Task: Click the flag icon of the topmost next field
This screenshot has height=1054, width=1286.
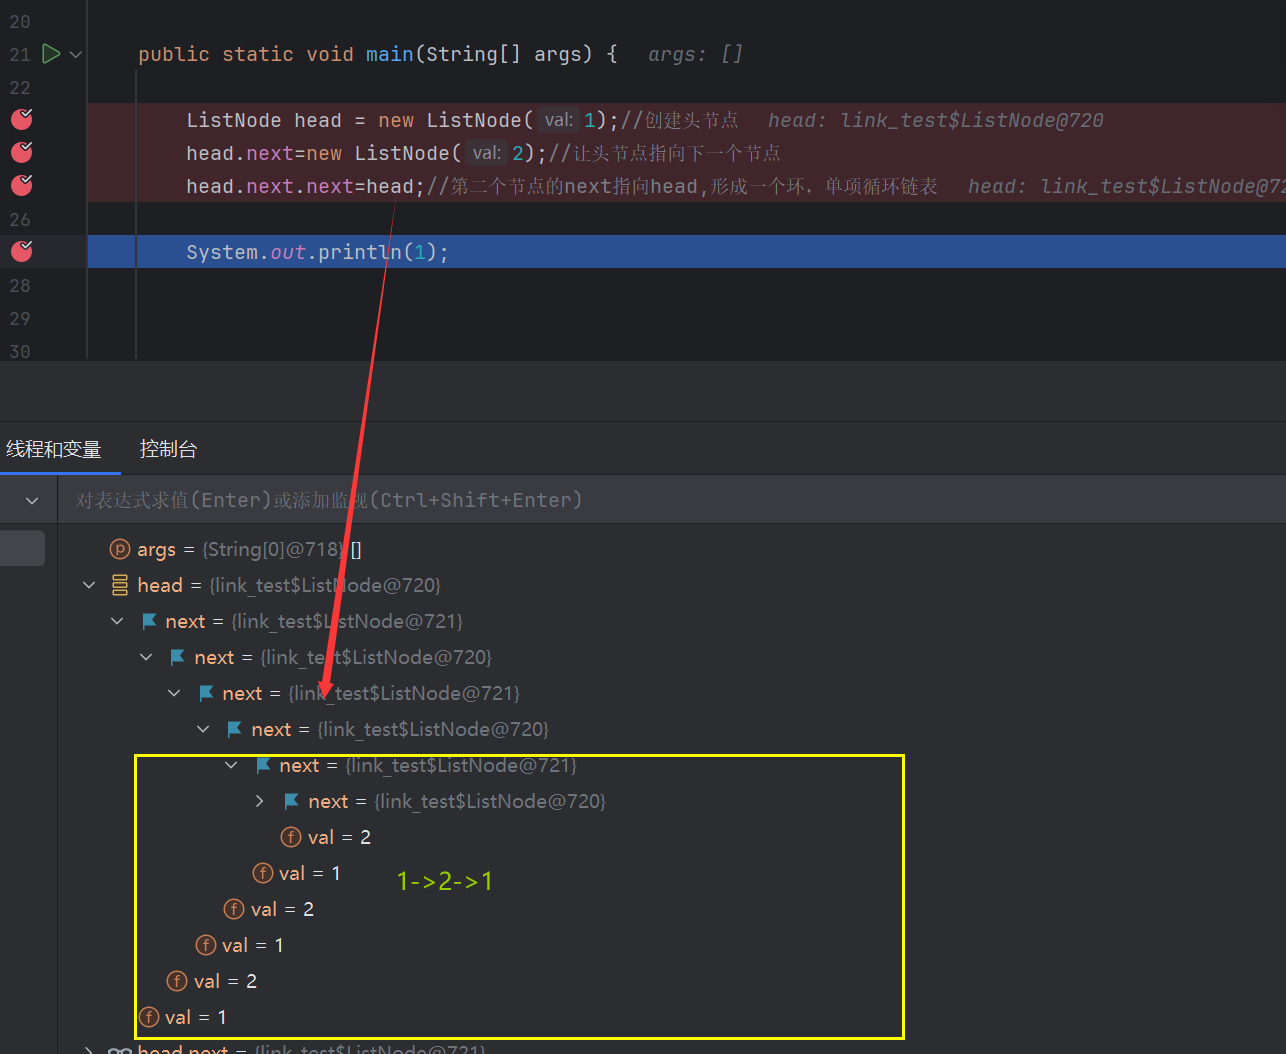Action: pyautogui.click(x=149, y=621)
